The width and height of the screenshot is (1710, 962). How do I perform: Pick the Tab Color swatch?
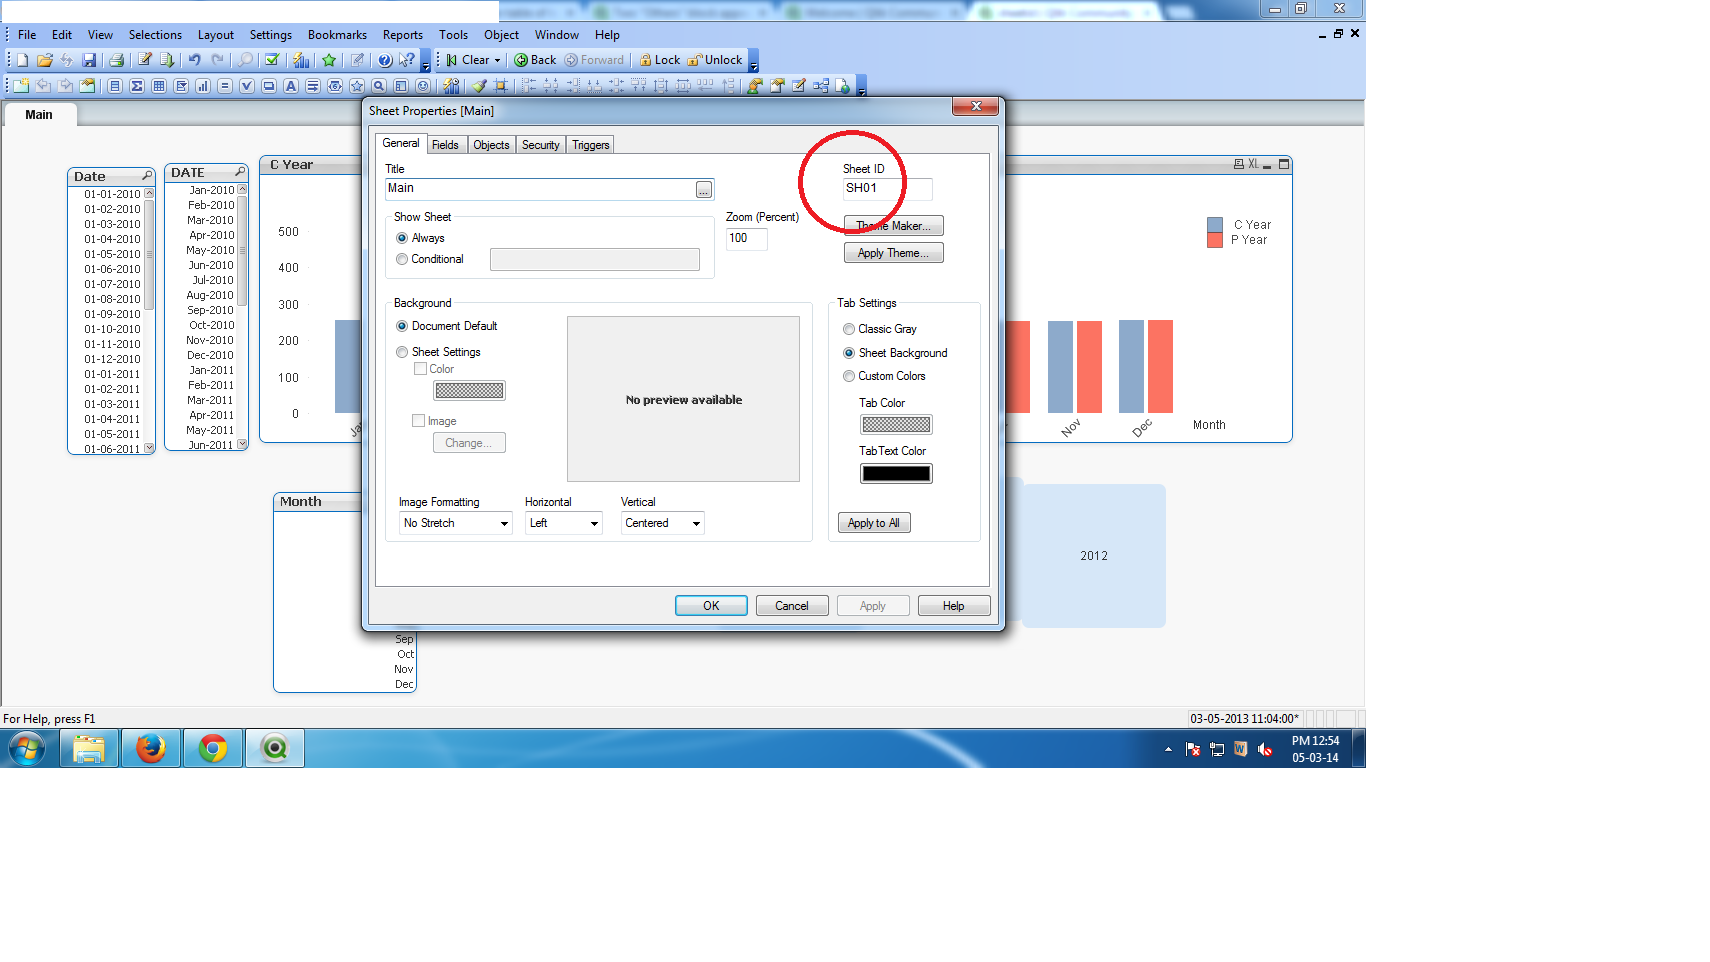tap(897, 425)
